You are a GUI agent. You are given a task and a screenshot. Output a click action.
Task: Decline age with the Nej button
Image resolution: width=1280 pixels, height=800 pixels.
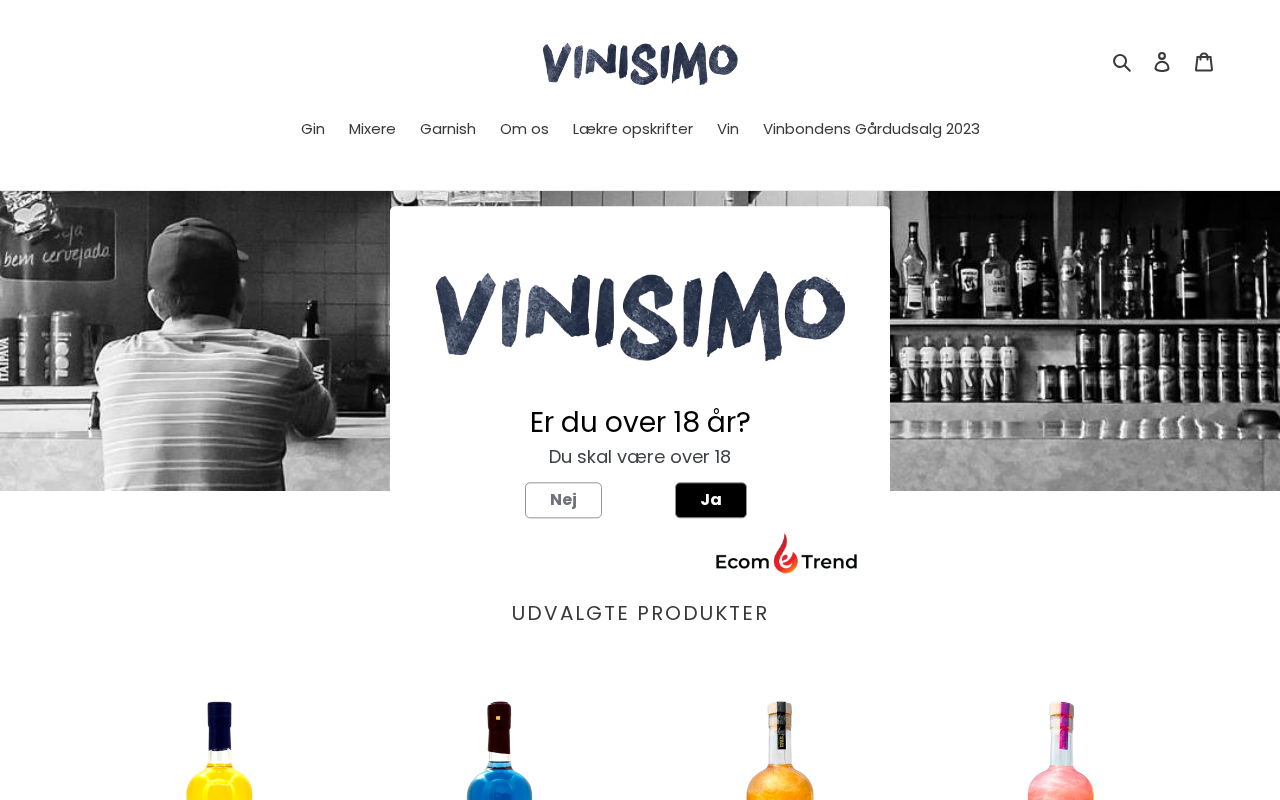pos(563,500)
